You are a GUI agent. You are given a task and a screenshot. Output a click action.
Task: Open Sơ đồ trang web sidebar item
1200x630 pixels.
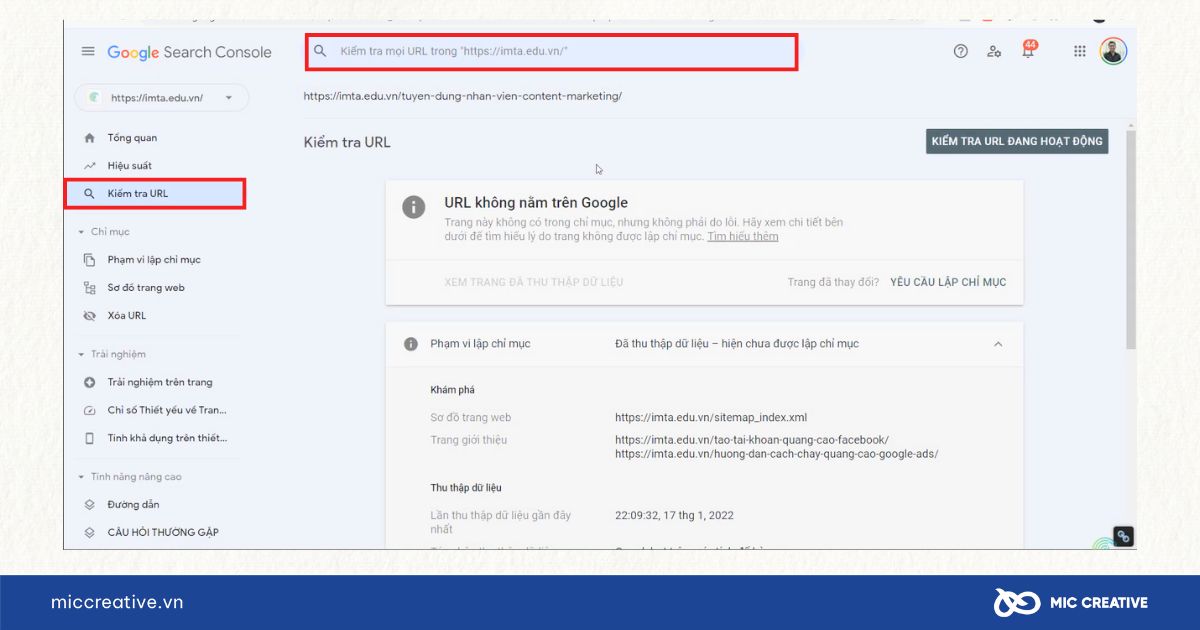click(146, 288)
